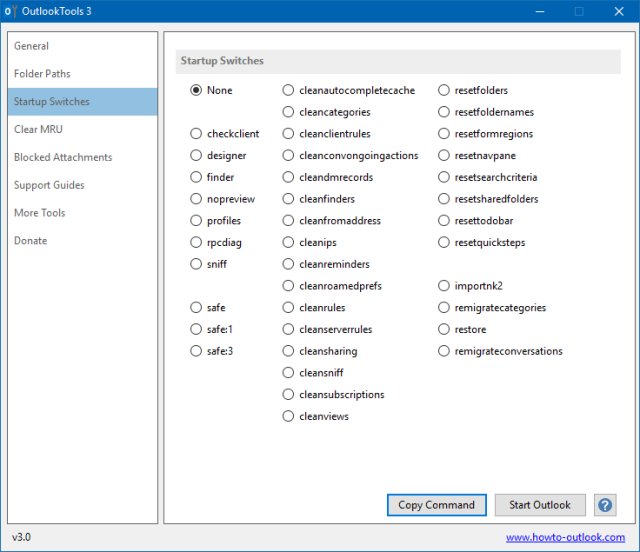Choose the safe startup switch
640x552 pixels.
(x=196, y=308)
